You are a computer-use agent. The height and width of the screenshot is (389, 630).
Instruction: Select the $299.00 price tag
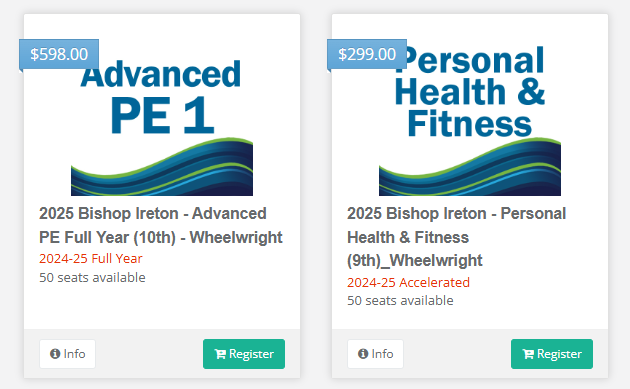(x=367, y=54)
